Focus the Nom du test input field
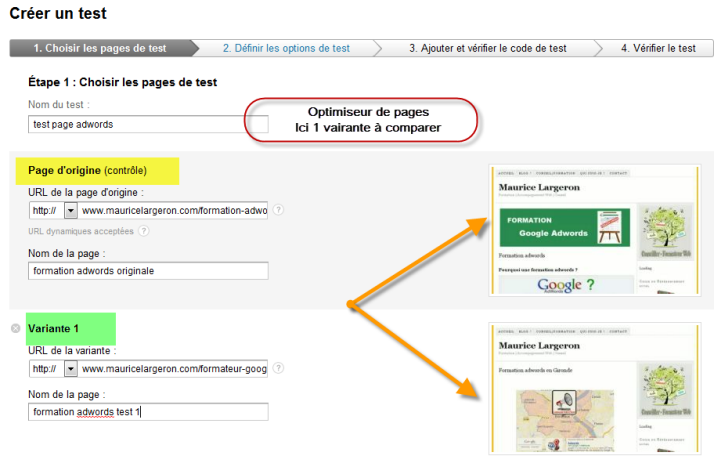Image resolution: width=722 pixels, height=458 pixels. [x=148, y=124]
